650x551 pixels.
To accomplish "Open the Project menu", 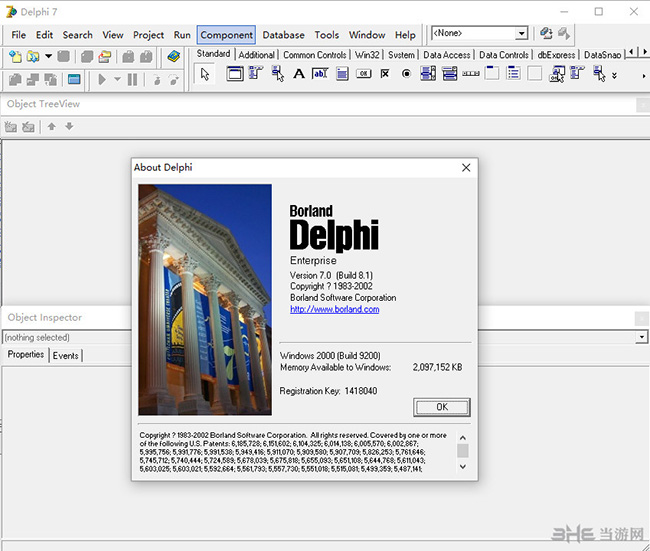I will (x=148, y=35).
